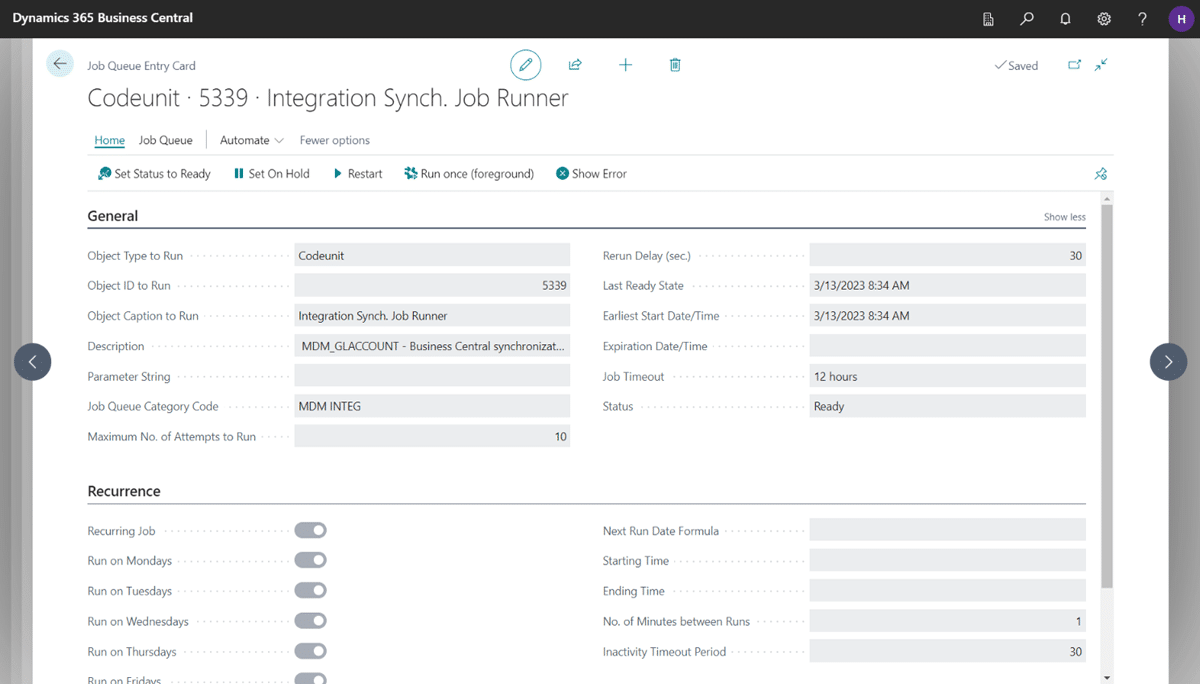Click No. of Minutes between Runs field
The width and height of the screenshot is (1200, 684).
[947, 621]
